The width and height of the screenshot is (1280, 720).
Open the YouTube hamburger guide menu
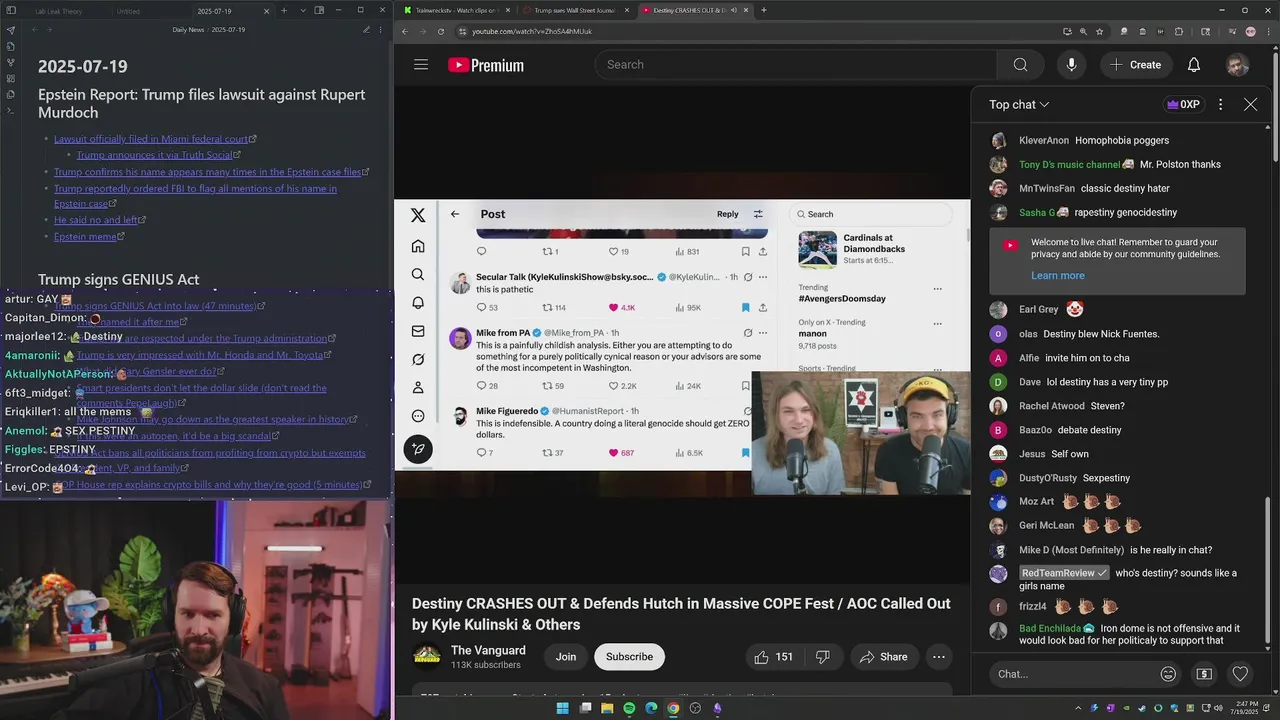(421, 65)
